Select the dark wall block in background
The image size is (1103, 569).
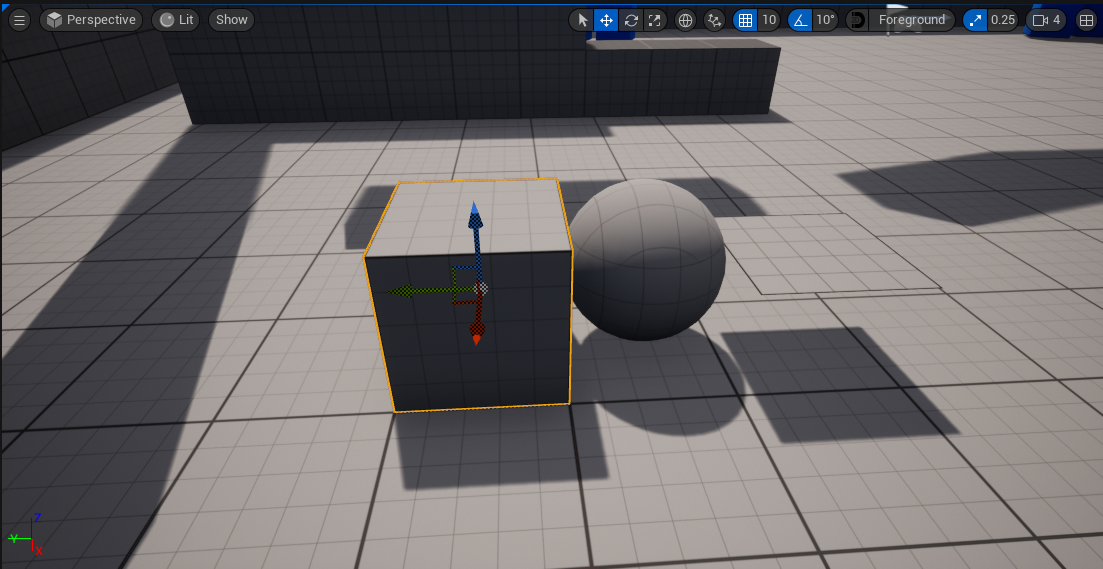pyautogui.click(x=471, y=81)
